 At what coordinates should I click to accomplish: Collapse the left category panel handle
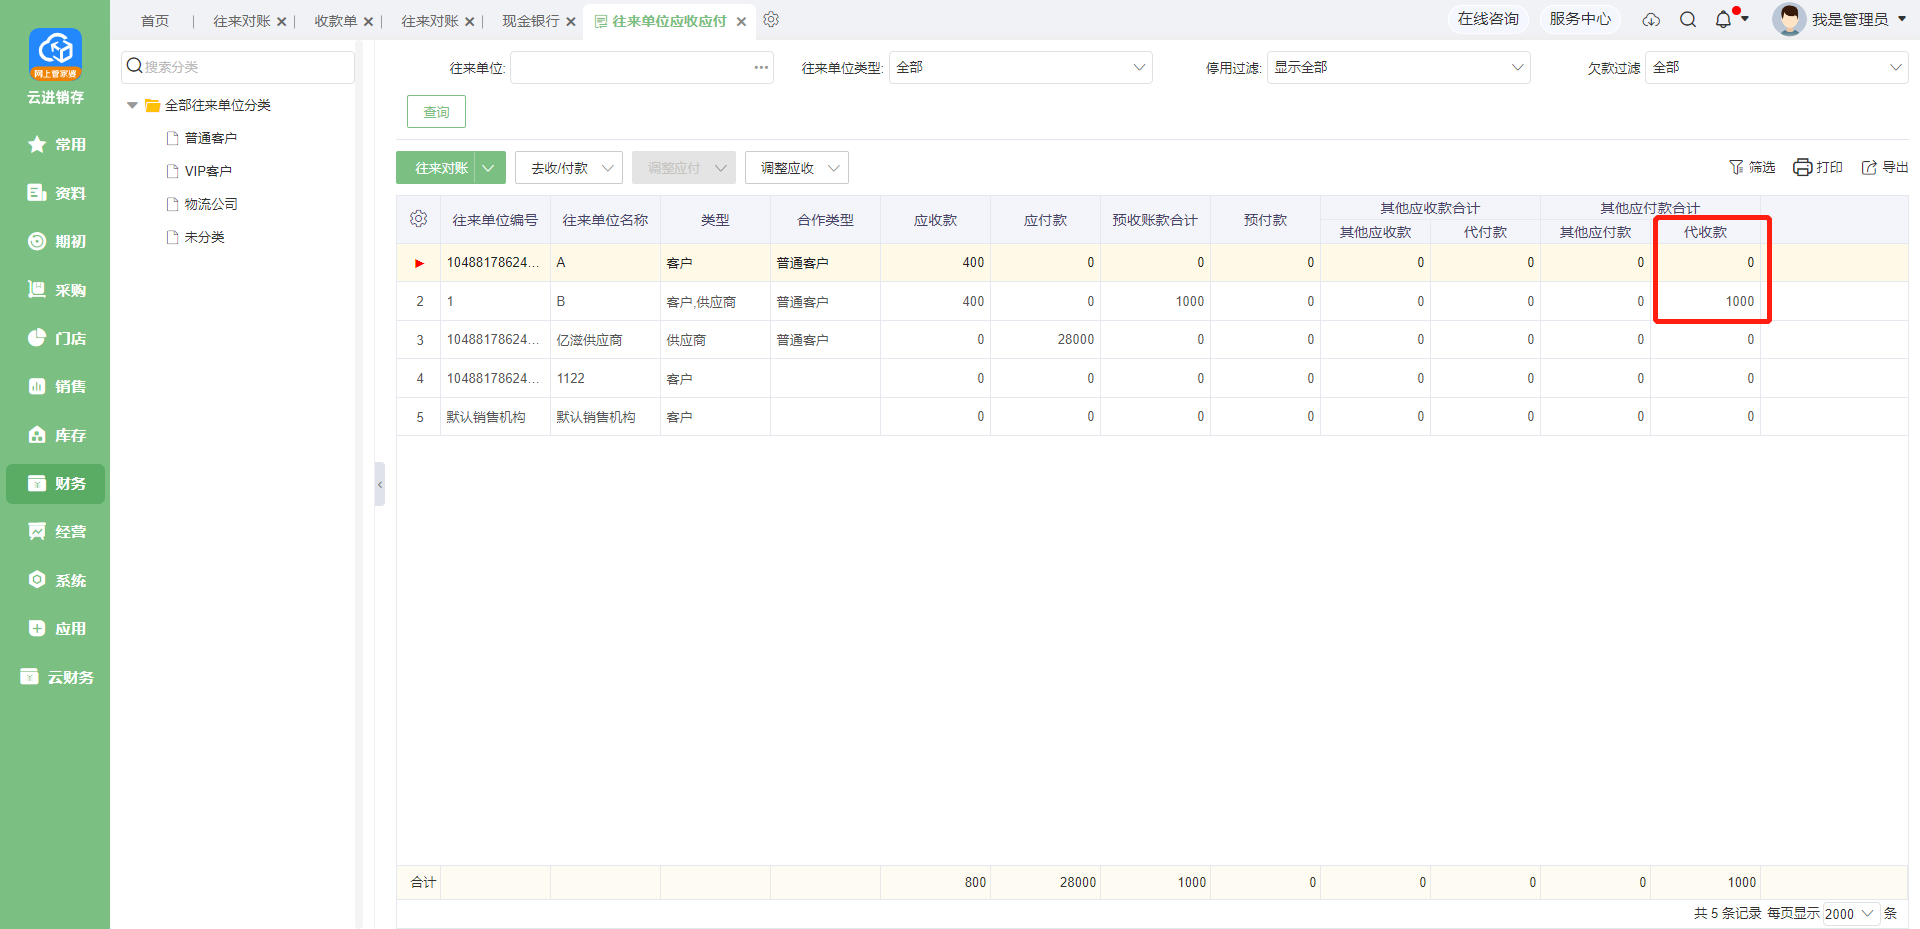coord(380,484)
